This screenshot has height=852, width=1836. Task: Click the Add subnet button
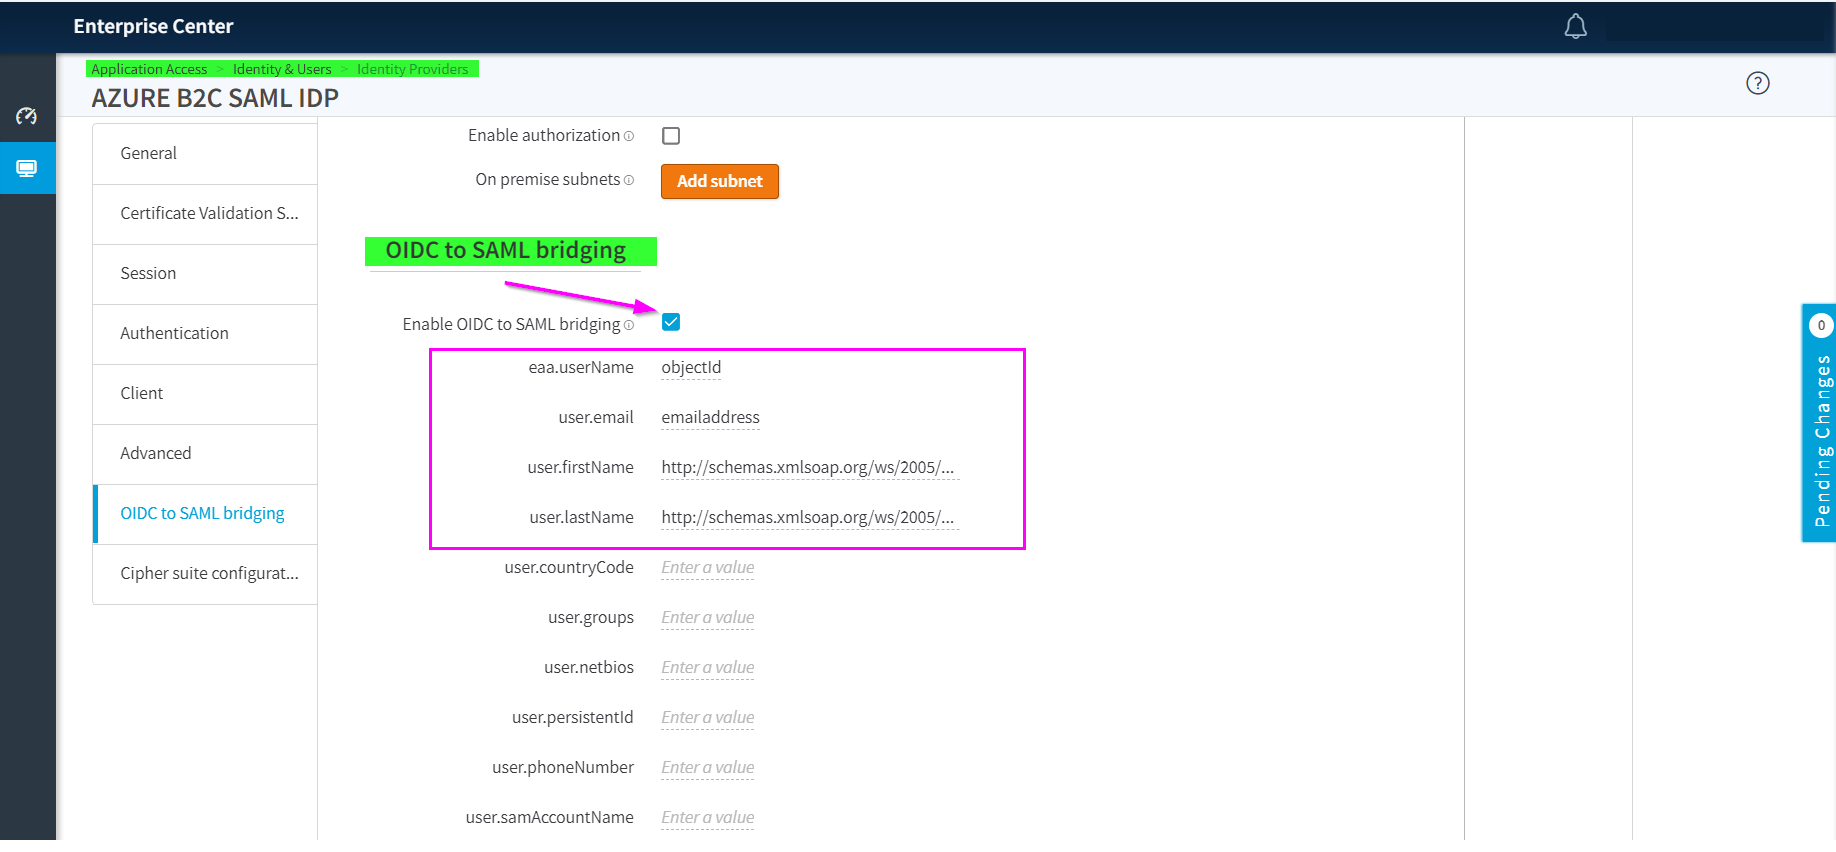[x=720, y=181]
